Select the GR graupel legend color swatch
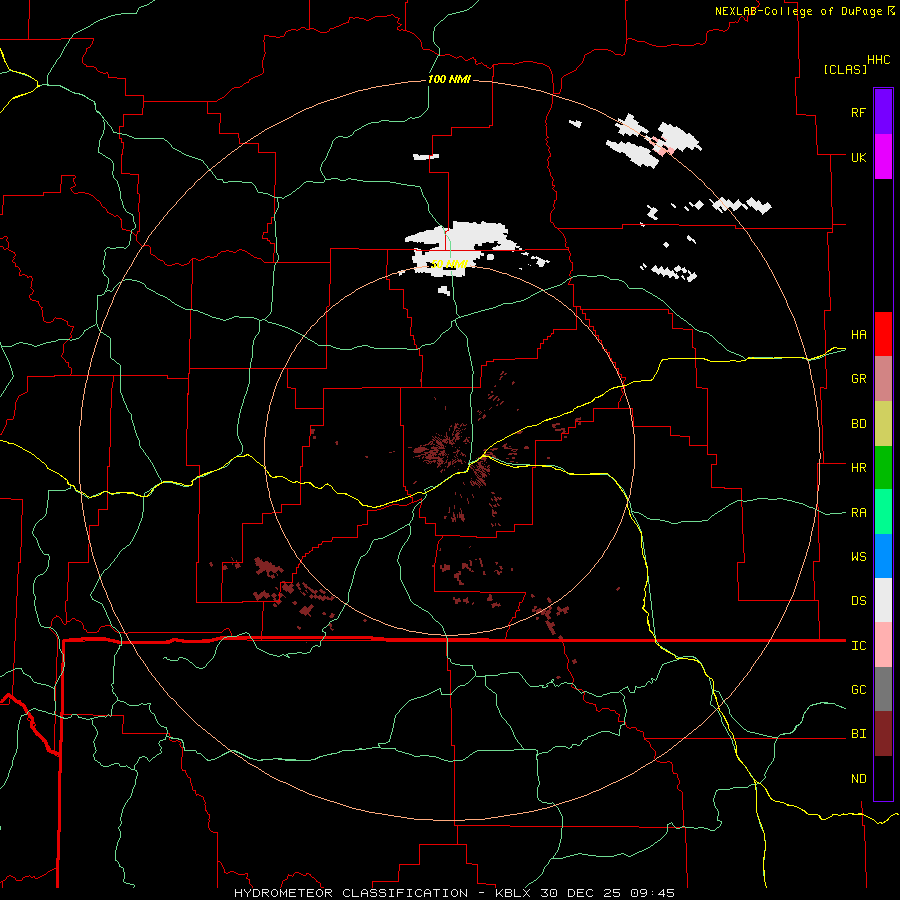 click(883, 378)
